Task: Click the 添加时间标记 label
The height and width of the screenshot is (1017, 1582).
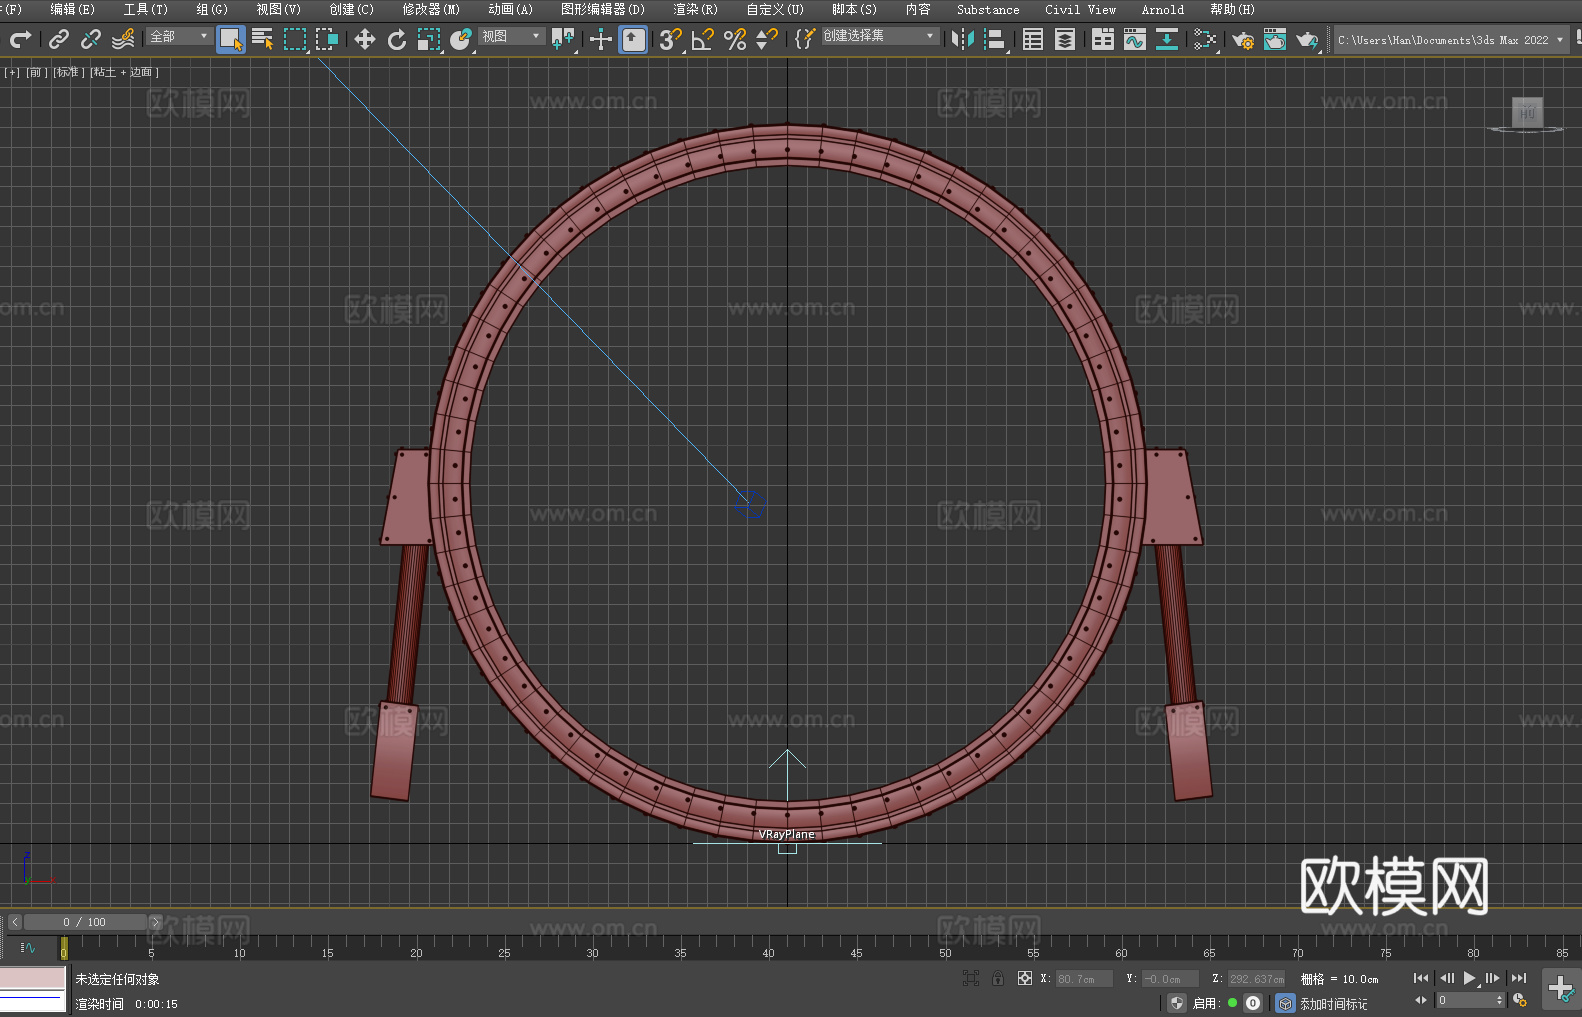Action: 1333,1004
